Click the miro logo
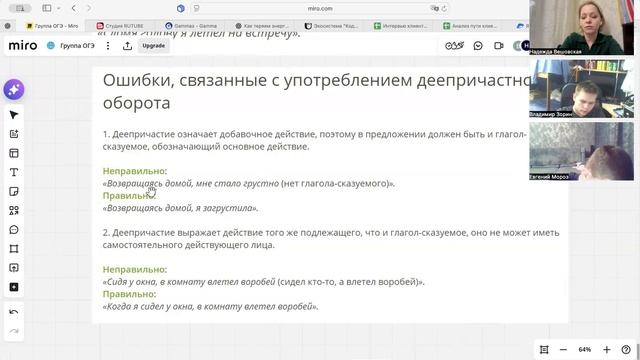The width and height of the screenshot is (640, 360). click(23, 45)
